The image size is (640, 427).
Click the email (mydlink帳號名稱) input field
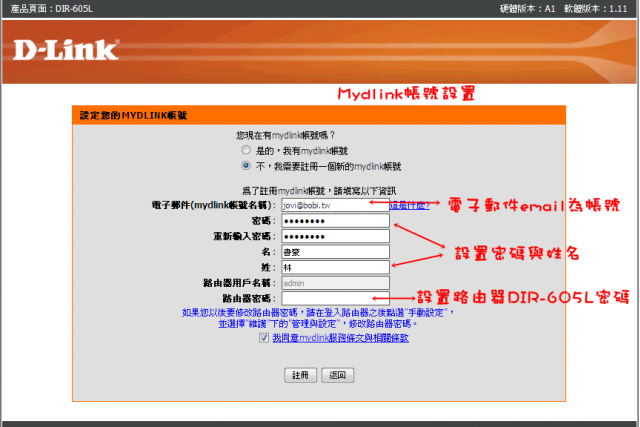click(x=336, y=205)
